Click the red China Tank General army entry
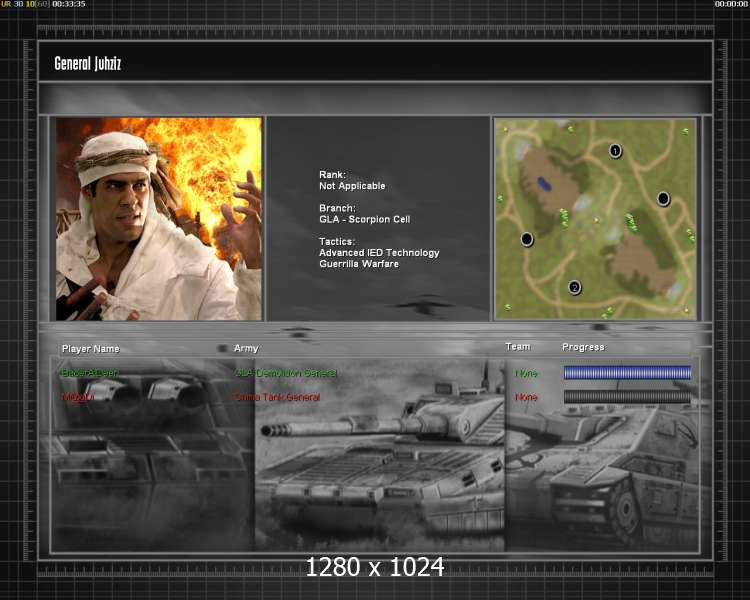The width and height of the screenshot is (750, 600). 277,397
